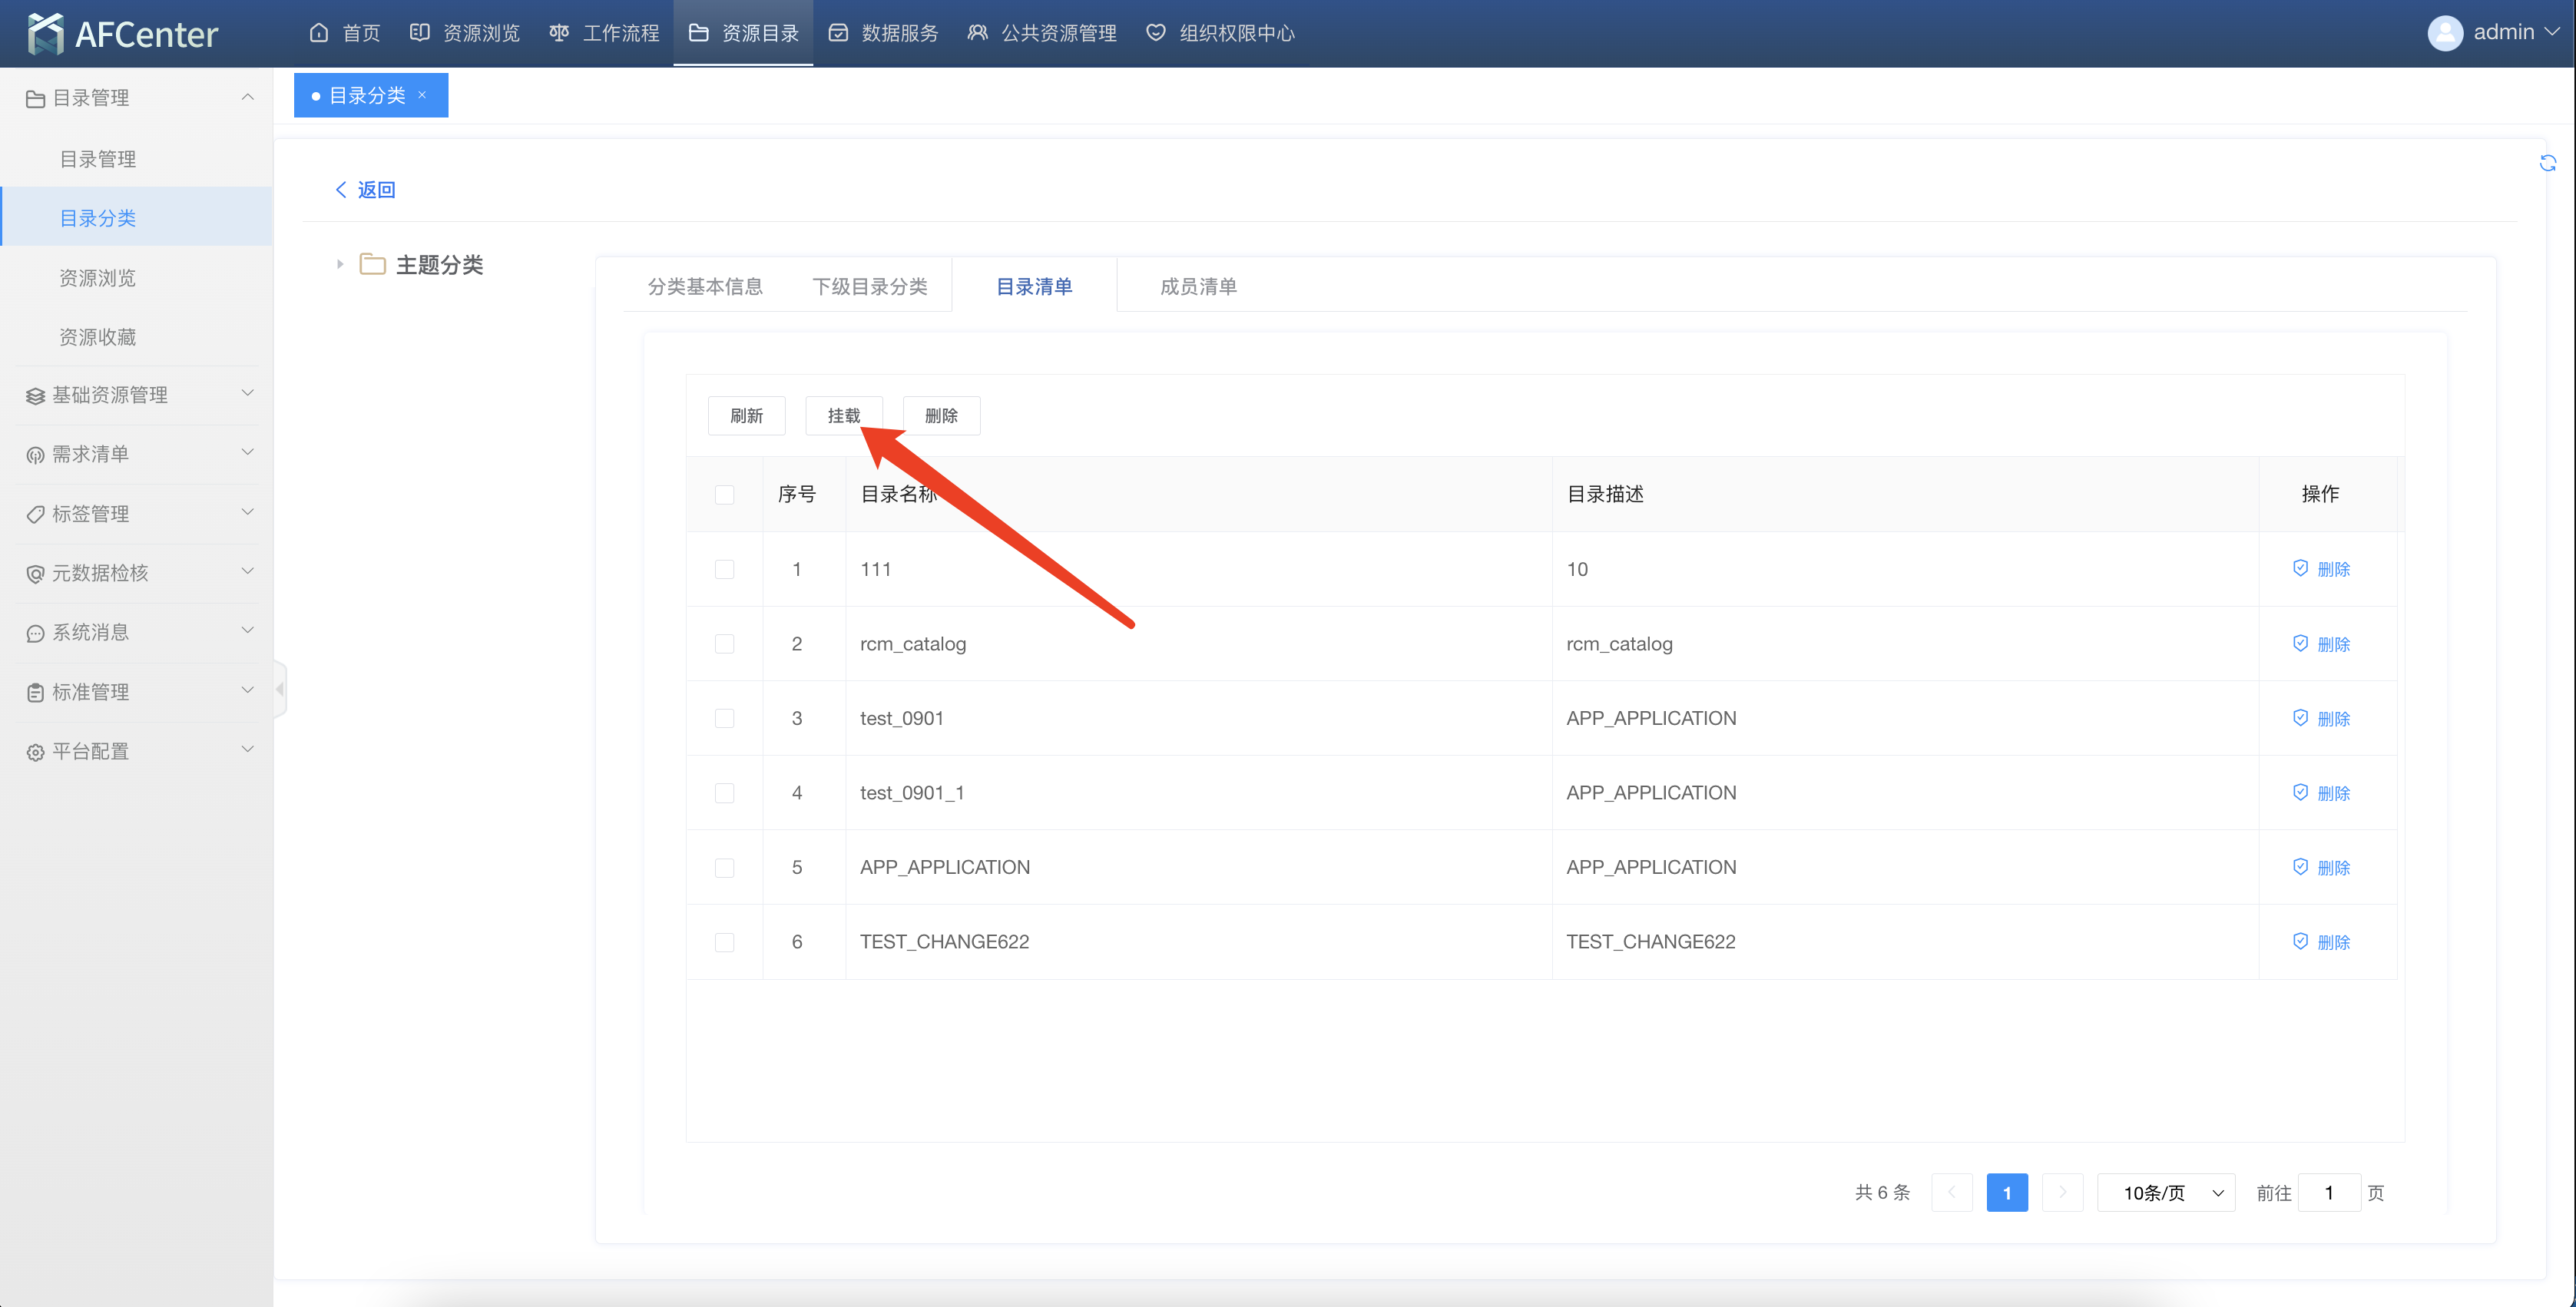Click the 首页 home icon in the top nav
Image resolution: width=2576 pixels, height=1307 pixels.
click(x=319, y=33)
